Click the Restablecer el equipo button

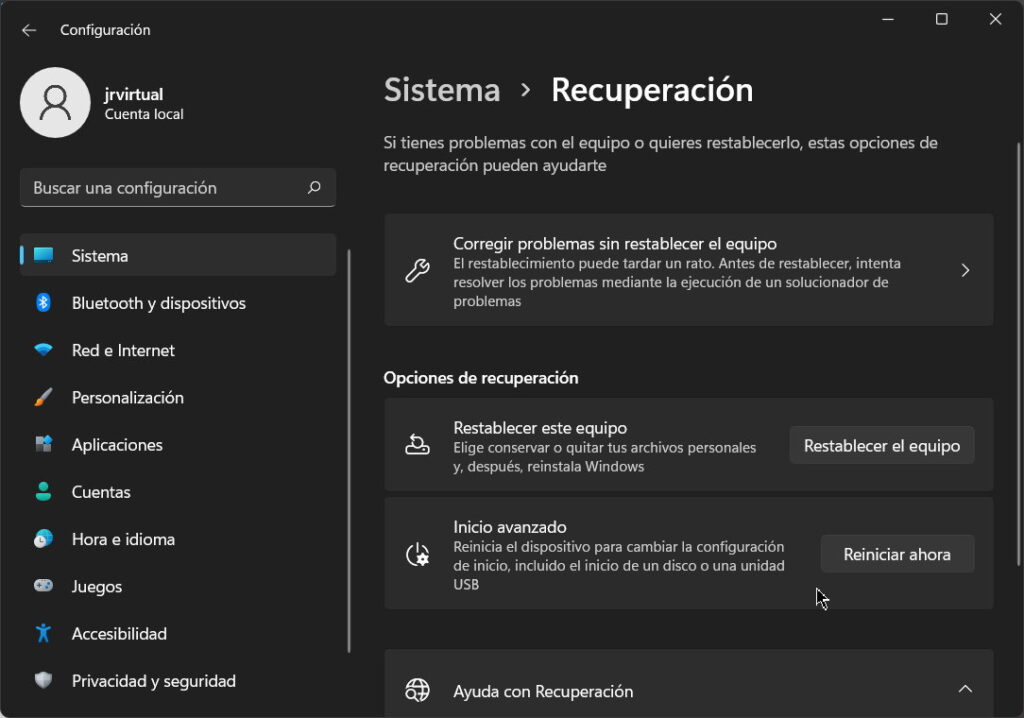click(x=881, y=445)
